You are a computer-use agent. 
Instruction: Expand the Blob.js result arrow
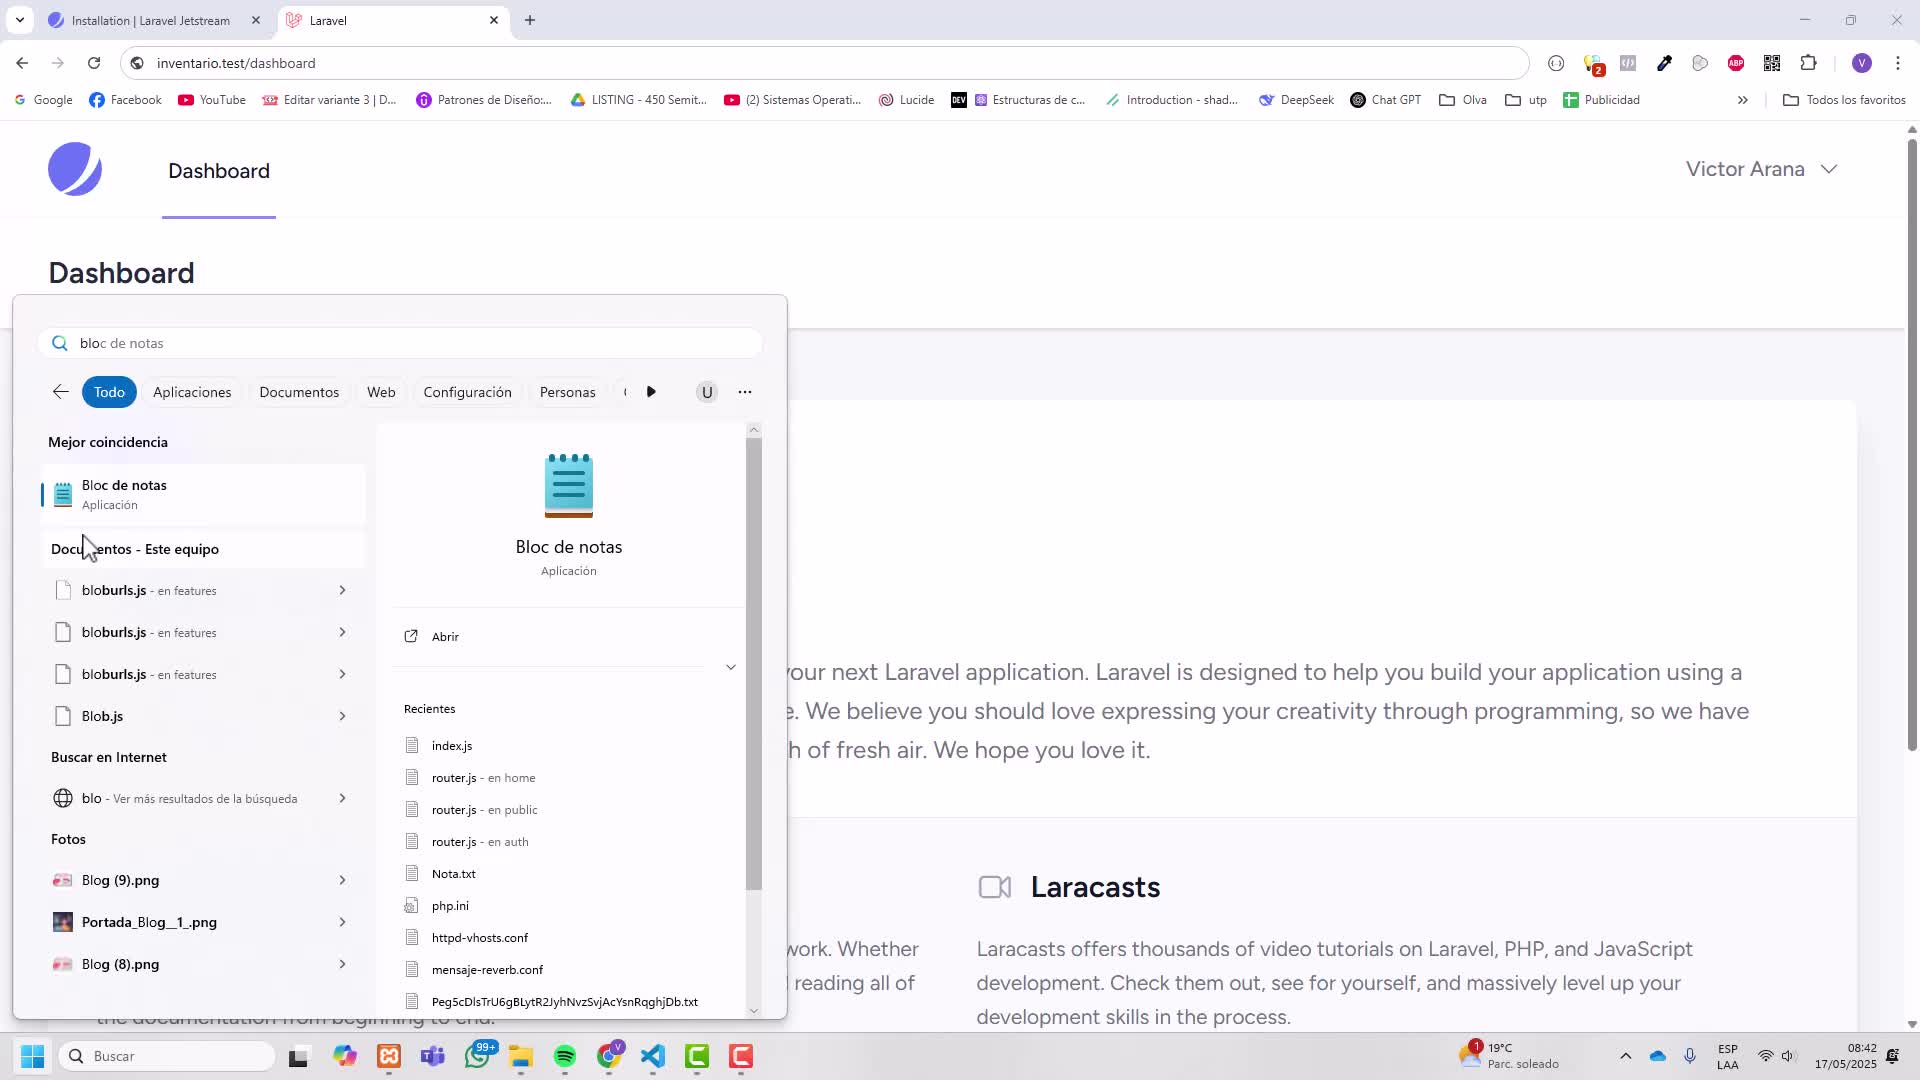click(342, 716)
